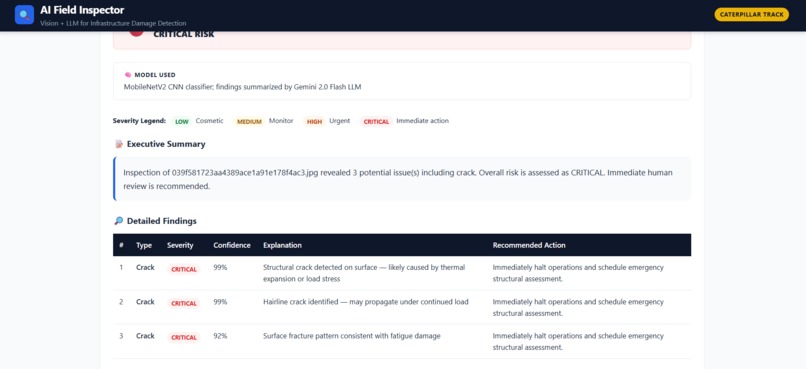806x369 pixels.
Task: Click the AI Field Inspector title
Action: (82, 10)
